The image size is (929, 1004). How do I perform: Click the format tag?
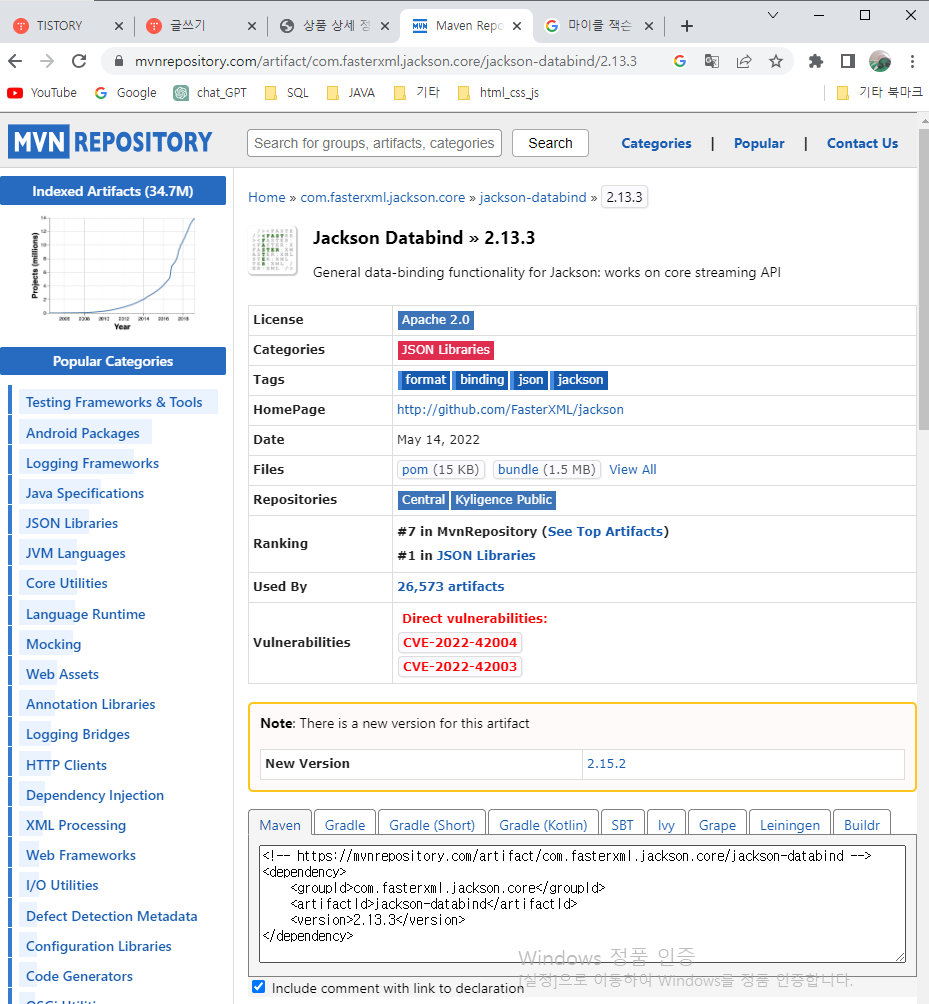click(425, 380)
